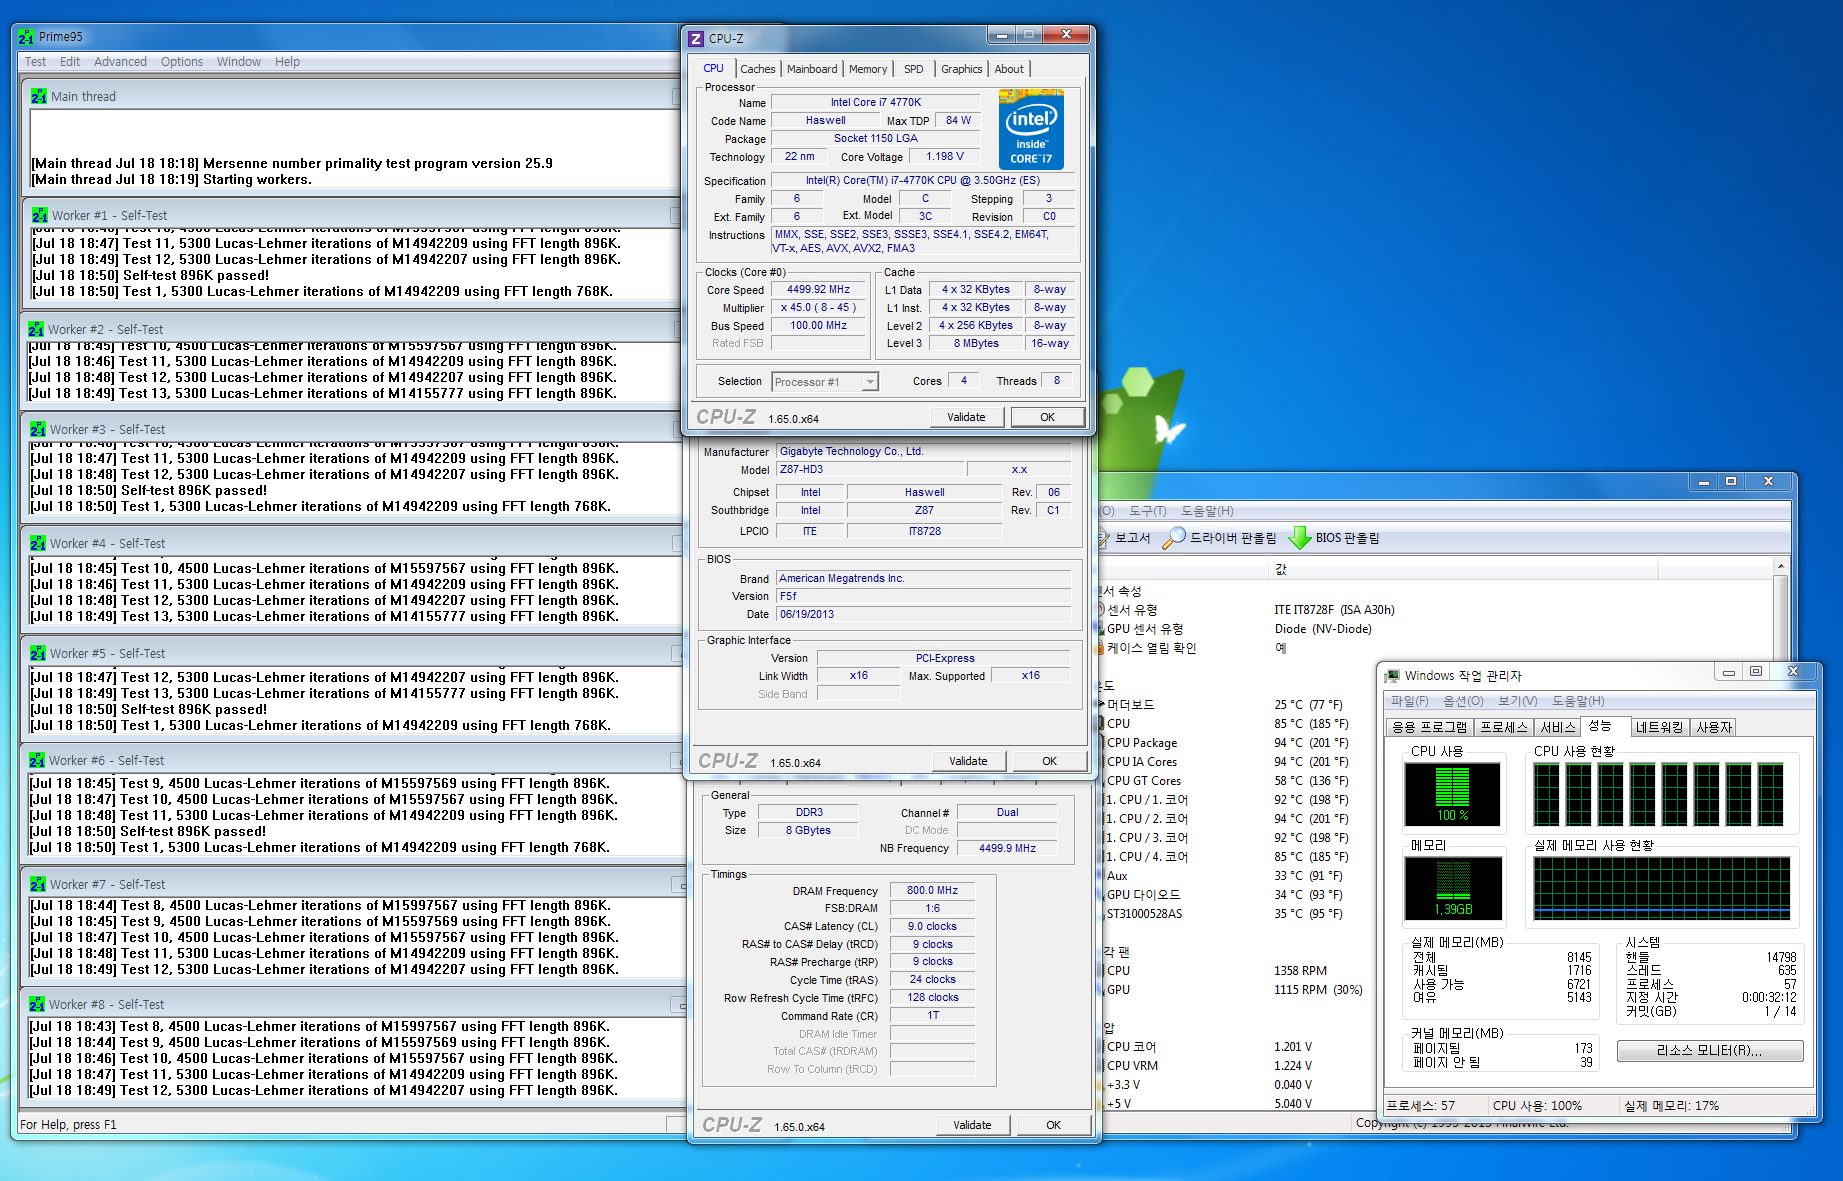Screen dimensions: 1843x1181
Task: Switch to the 서비스 tab in Task Manager
Action: [x=1557, y=727]
